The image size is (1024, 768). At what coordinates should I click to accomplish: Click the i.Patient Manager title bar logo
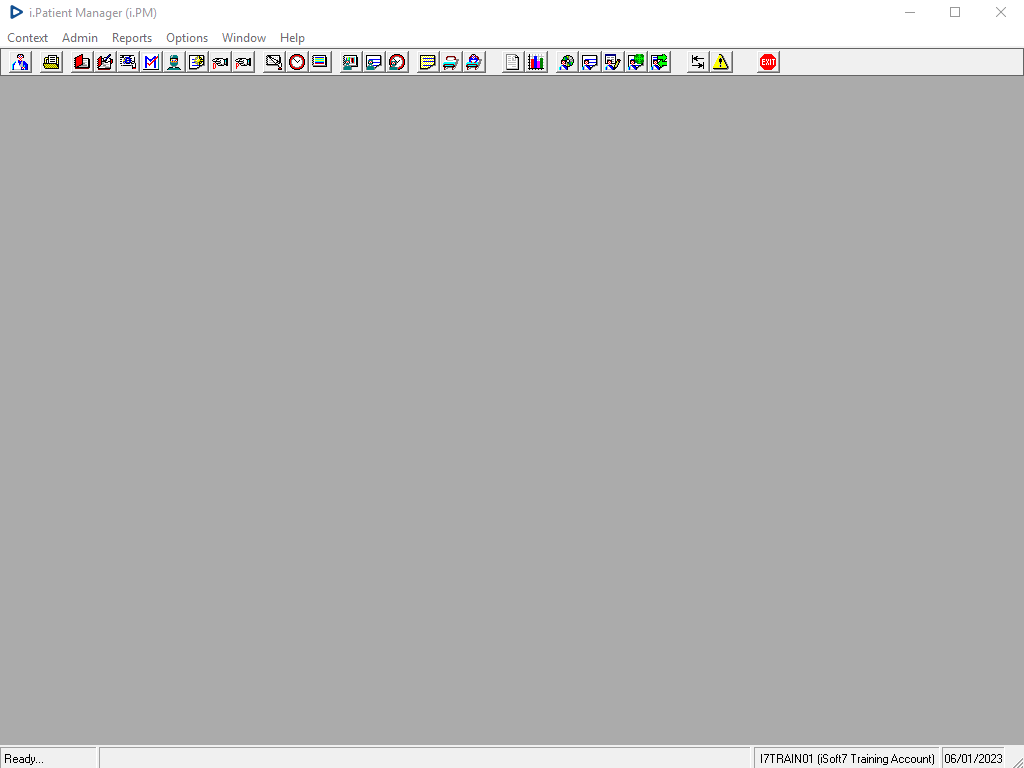16,12
